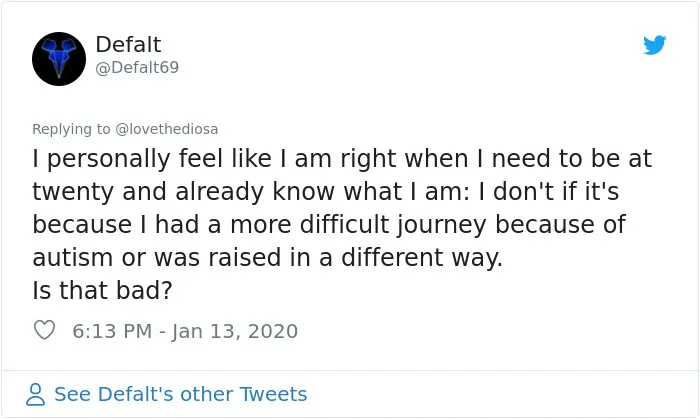
Task: Click the "Replying to" label
Action: [x=71, y=129]
